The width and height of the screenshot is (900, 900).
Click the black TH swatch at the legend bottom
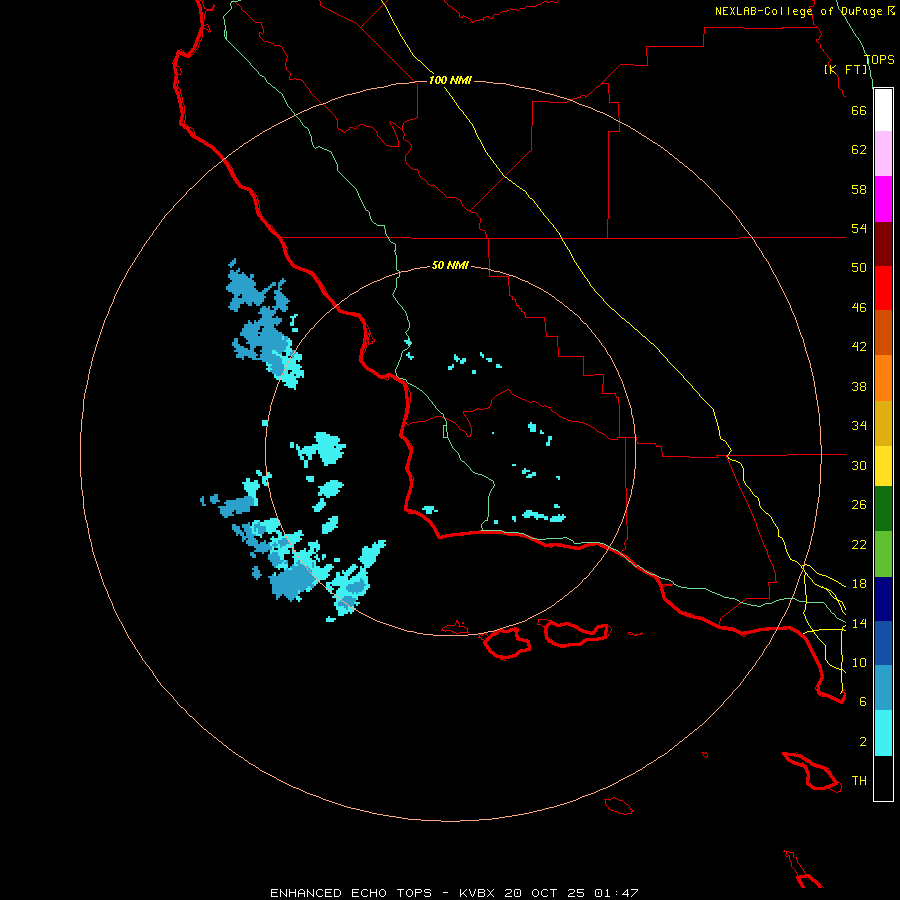[883, 778]
